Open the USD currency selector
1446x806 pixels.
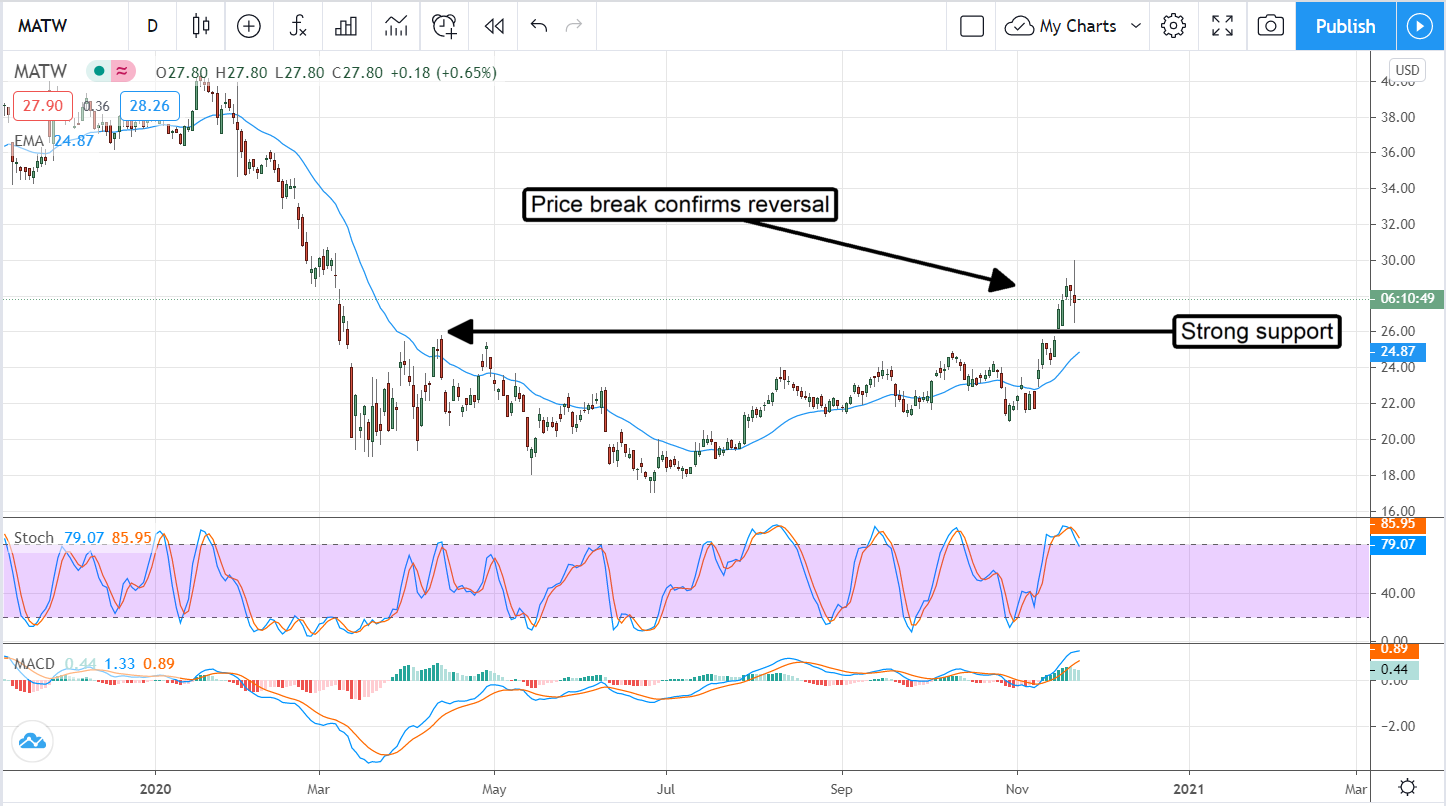(x=1407, y=70)
